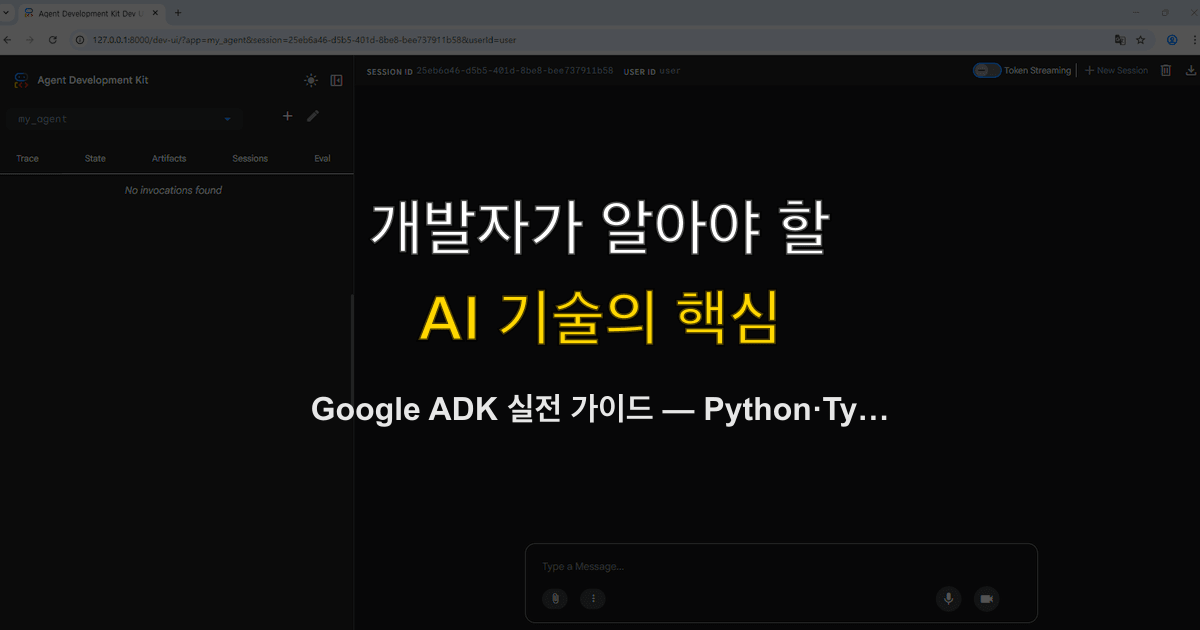Image resolution: width=1200 pixels, height=630 pixels.
Task: Go back with the browser back arrow
Action: tap(8, 40)
